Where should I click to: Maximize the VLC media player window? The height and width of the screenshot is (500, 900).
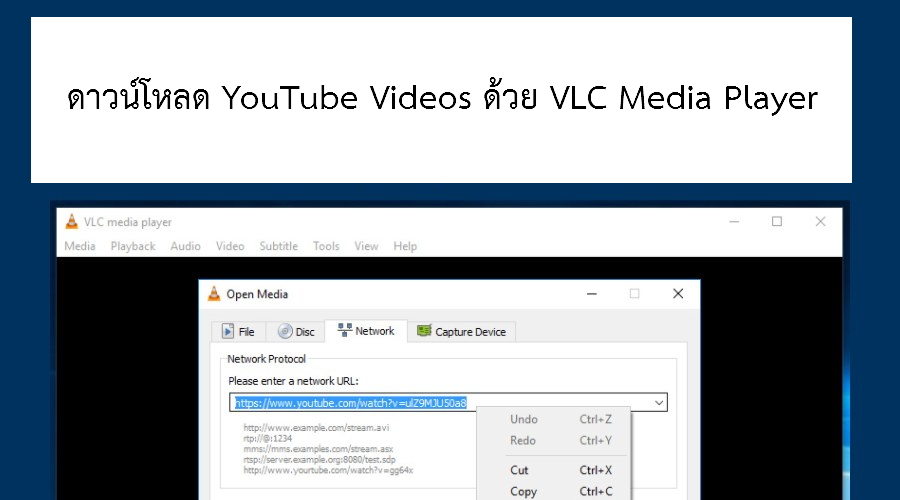tap(777, 222)
